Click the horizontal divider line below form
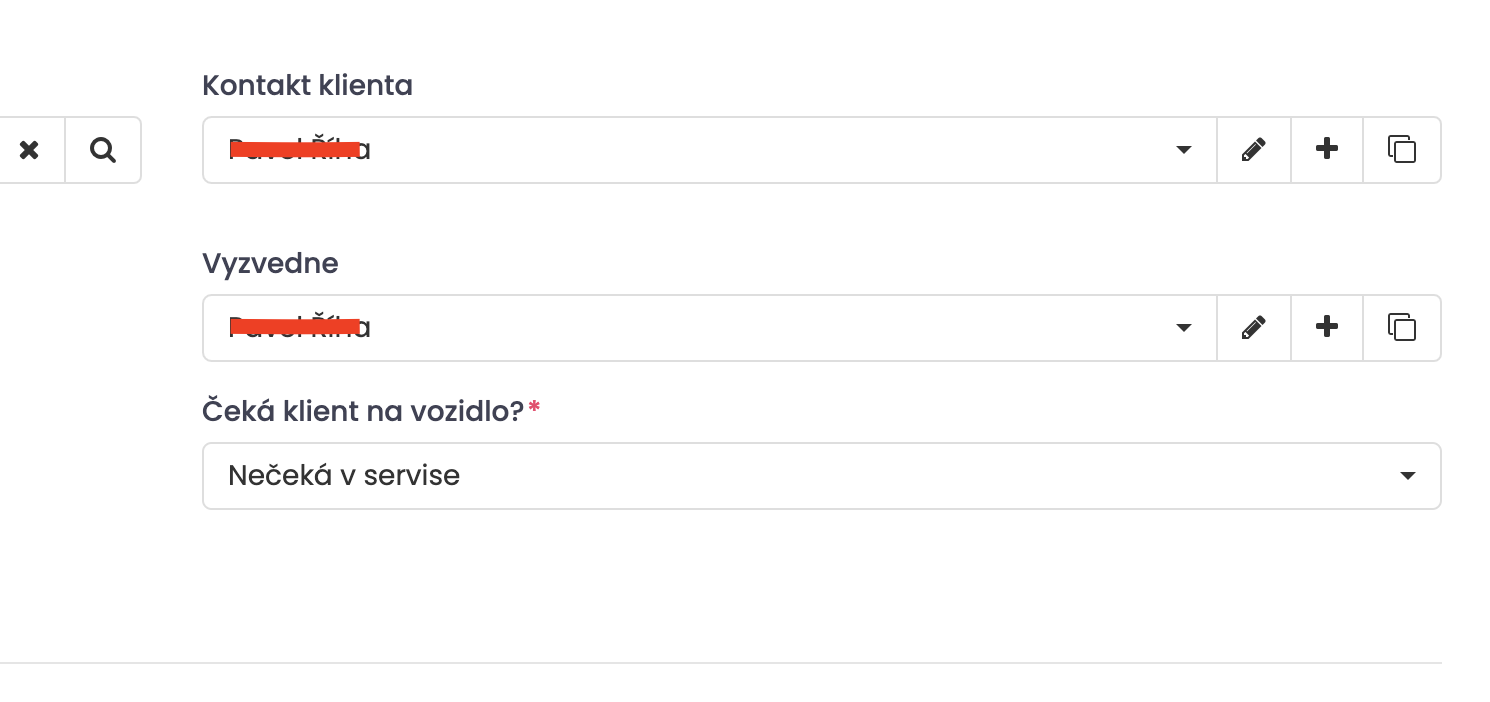 [720, 663]
